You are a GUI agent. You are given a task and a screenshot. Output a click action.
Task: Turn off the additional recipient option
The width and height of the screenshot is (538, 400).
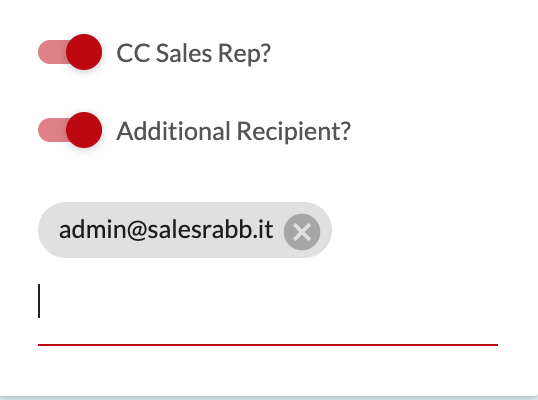(x=70, y=130)
